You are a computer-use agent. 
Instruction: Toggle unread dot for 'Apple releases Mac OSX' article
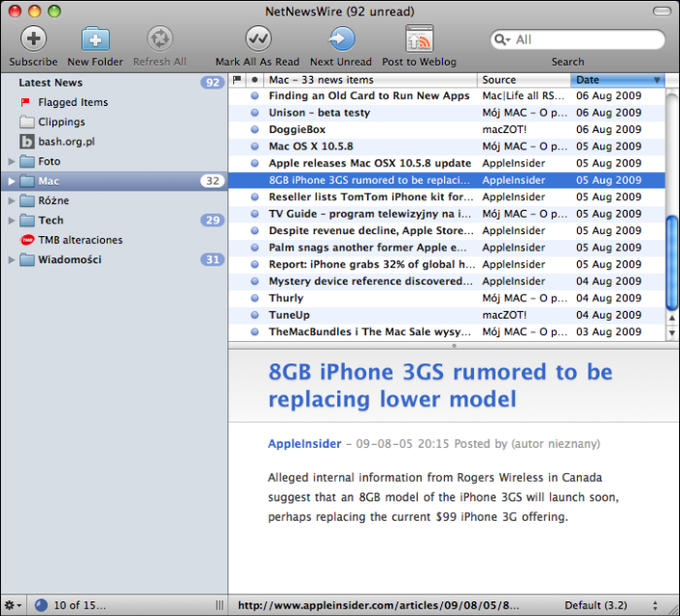[255, 163]
